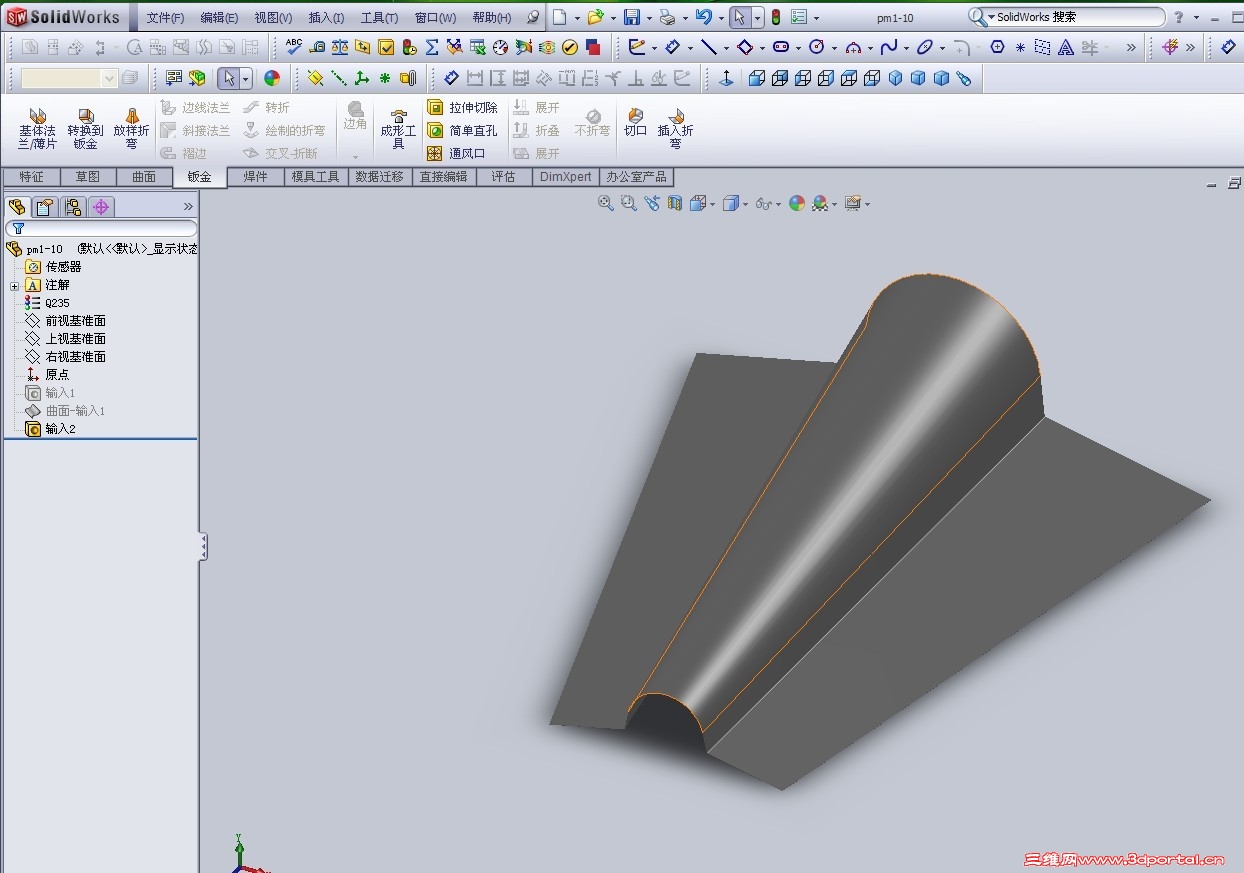The height and width of the screenshot is (873, 1244).
Task: Click the Rebuild traffic light icon
Action: click(774, 17)
